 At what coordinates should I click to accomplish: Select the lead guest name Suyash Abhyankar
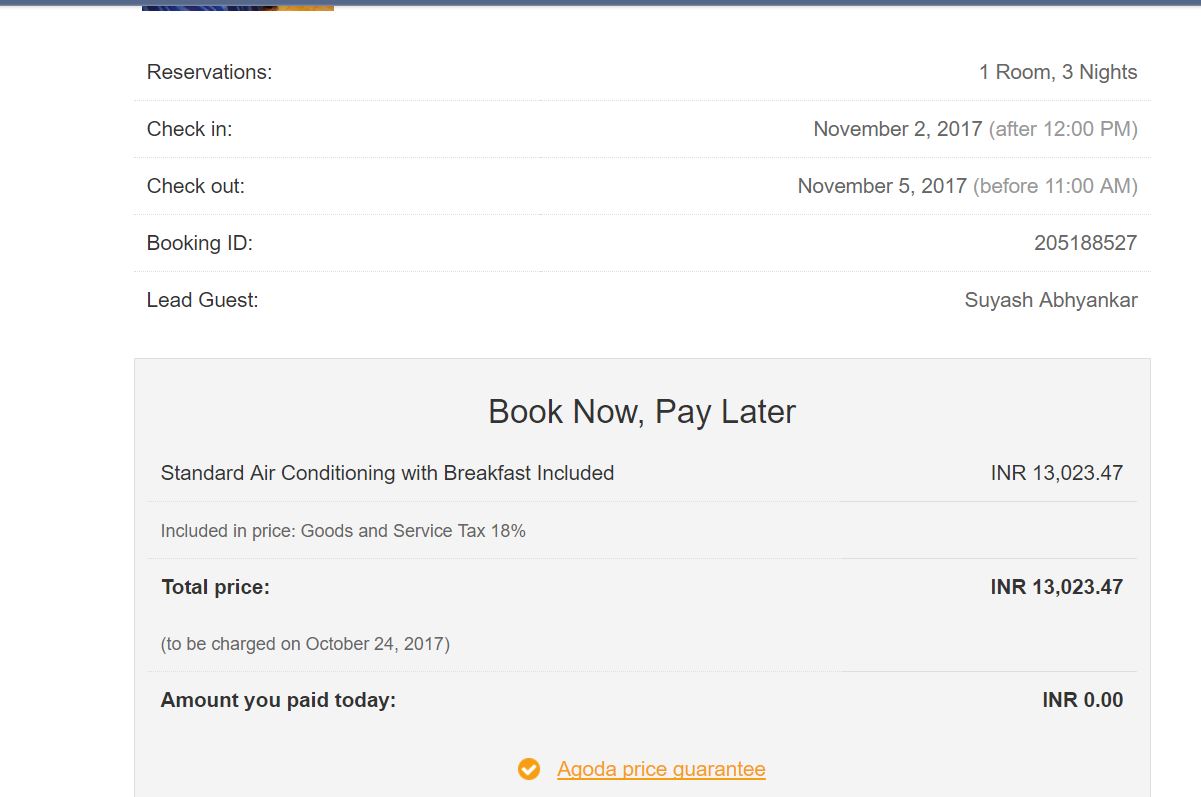point(1050,300)
